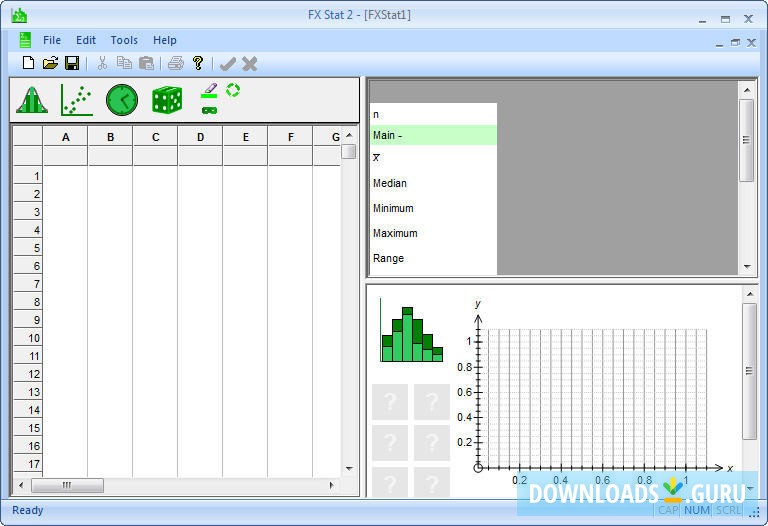
Task: Click the graph panel scrollbar thumb
Action: click(749, 371)
